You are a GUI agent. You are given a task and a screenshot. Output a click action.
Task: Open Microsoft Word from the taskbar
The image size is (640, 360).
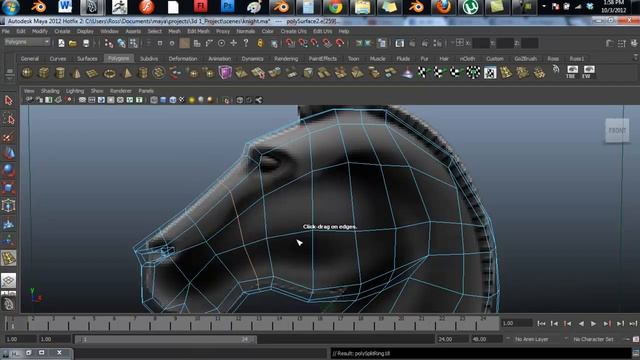(65, 7)
